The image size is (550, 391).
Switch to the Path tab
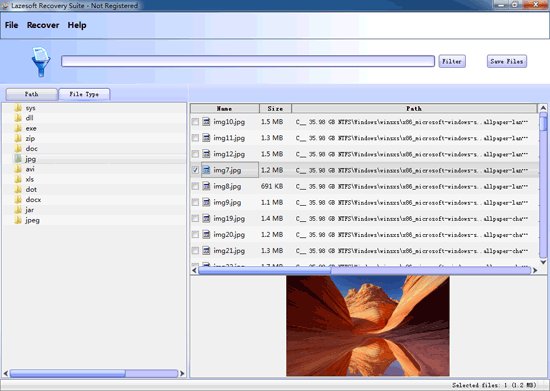coord(32,94)
